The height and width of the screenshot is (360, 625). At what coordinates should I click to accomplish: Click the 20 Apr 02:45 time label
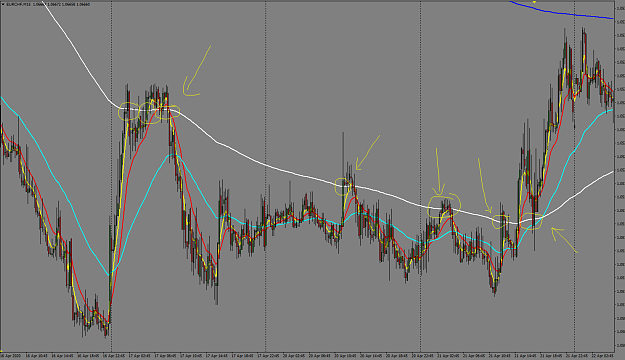point(294,355)
